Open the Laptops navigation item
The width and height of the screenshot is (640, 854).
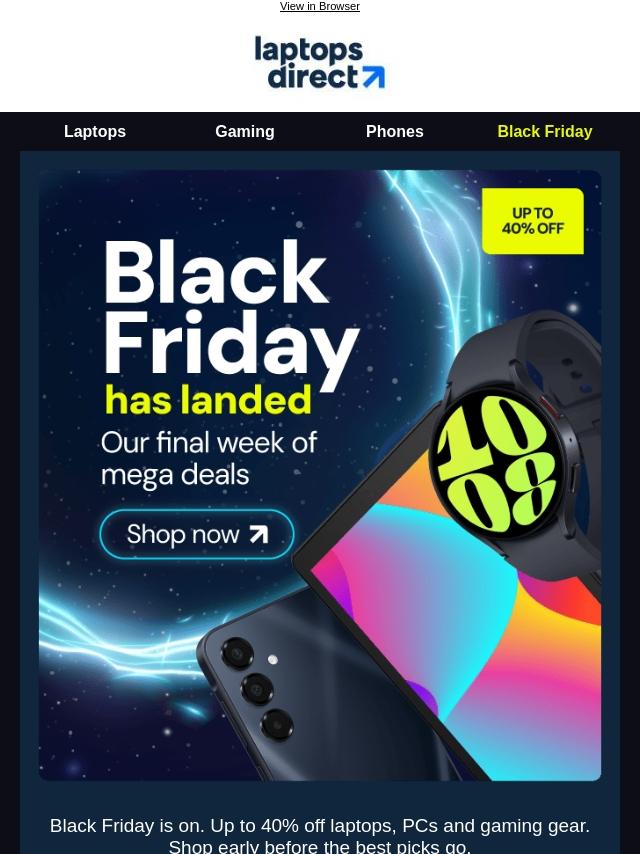click(95, 131)
